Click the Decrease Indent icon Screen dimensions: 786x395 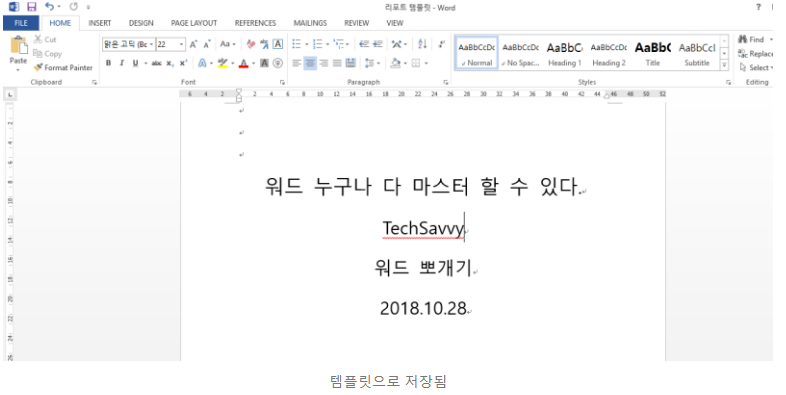pos(364,44)
